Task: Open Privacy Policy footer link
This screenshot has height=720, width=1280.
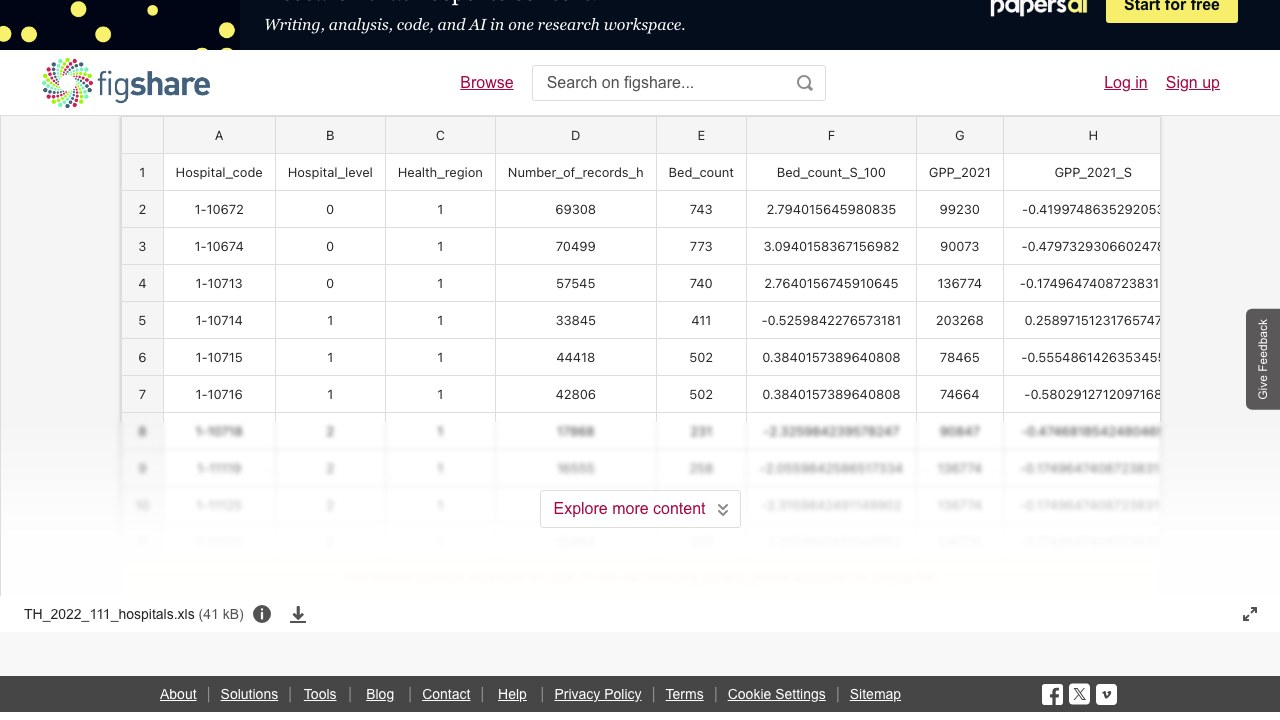Action: pyautogui.click(x=598, y=694)
